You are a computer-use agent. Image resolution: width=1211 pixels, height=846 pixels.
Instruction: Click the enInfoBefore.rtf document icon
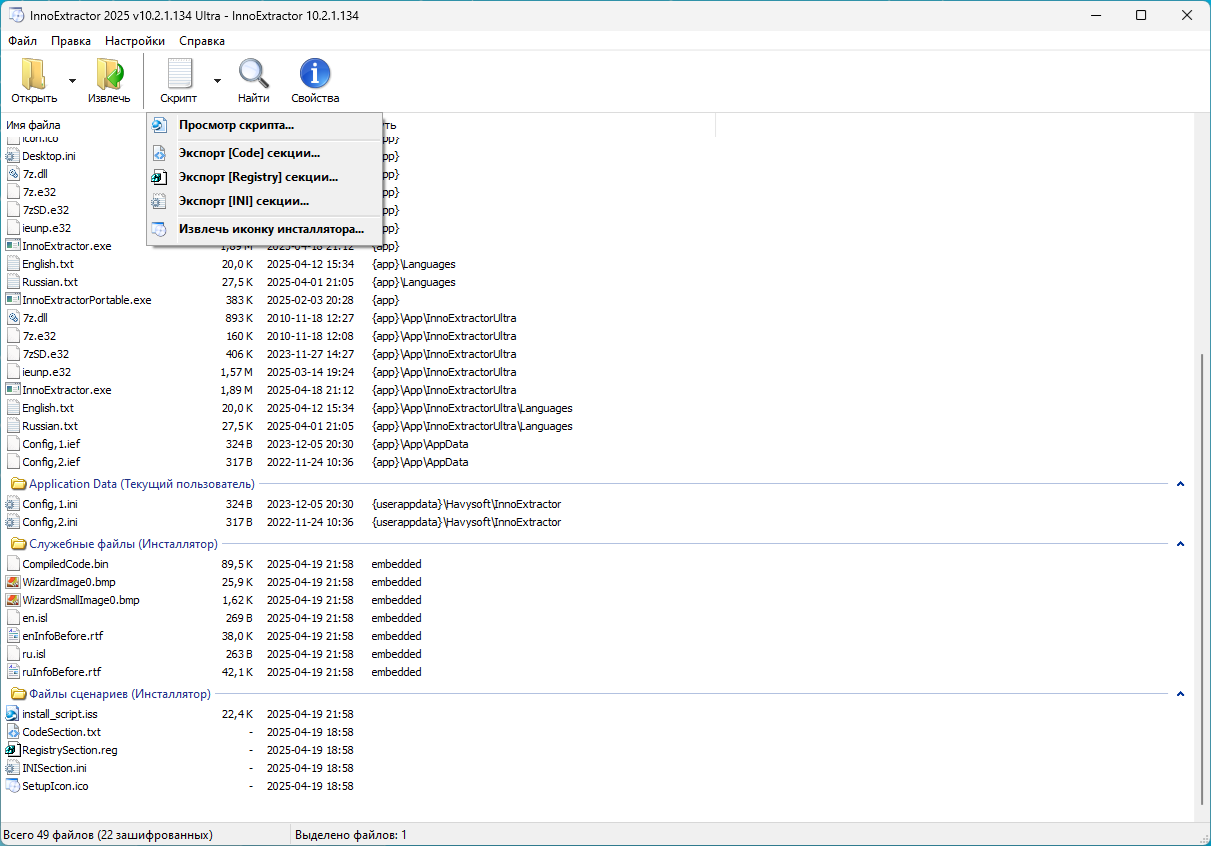13,636
